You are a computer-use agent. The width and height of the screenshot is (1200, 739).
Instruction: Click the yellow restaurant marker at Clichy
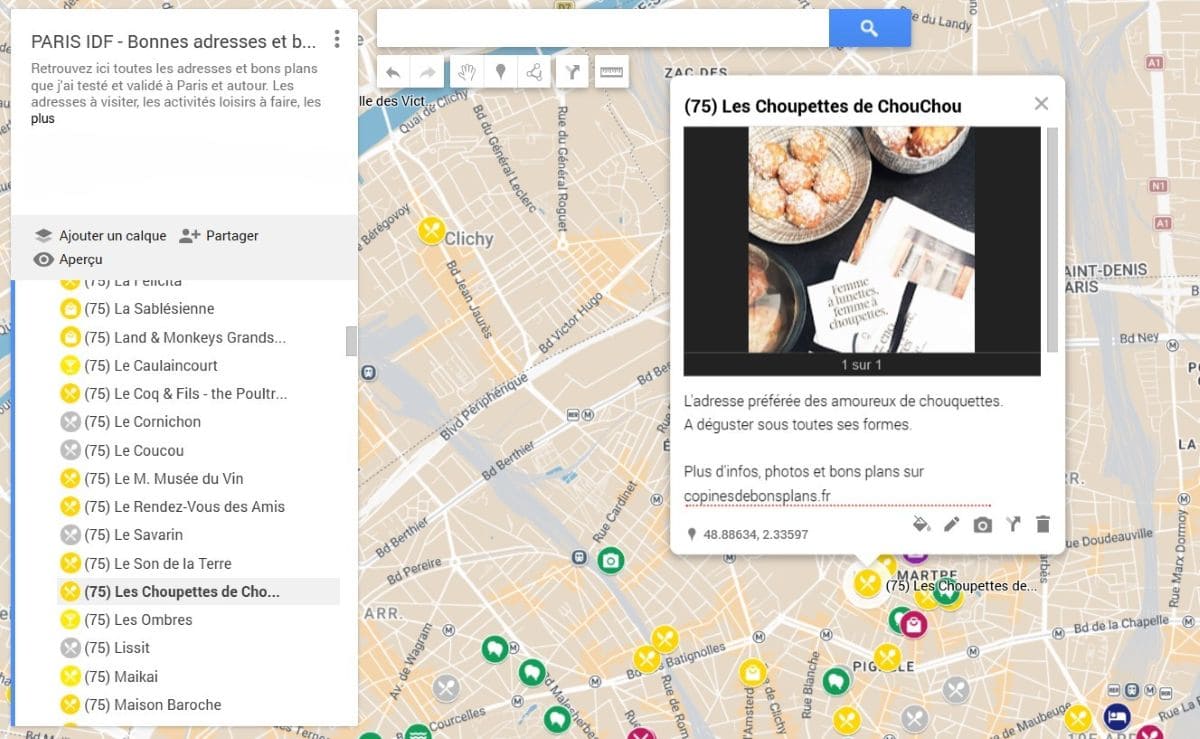(x=431, y=231)
